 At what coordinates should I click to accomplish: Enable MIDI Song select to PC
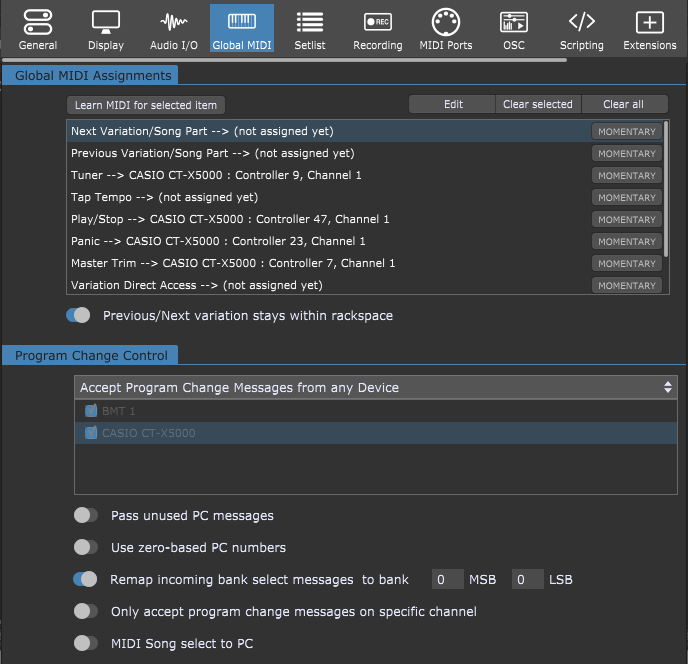pos(86,643)
